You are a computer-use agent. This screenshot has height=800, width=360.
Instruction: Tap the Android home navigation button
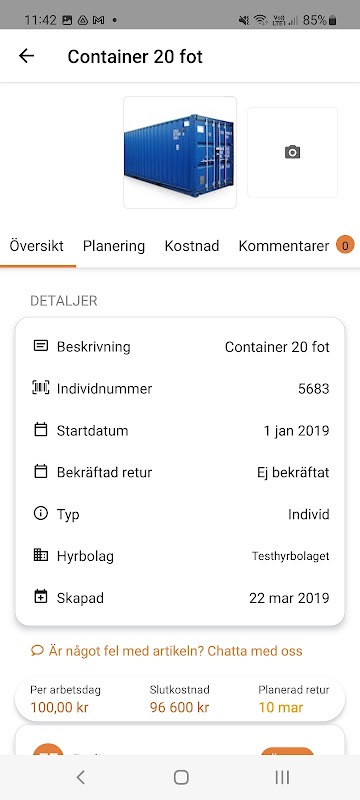181,777
